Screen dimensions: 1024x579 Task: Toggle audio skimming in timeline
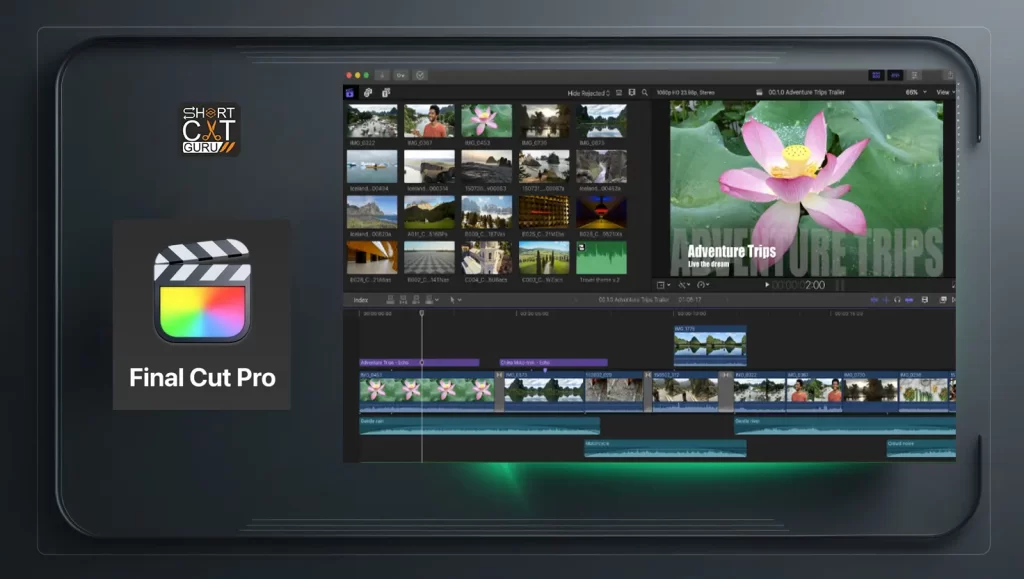pos(886,300)
